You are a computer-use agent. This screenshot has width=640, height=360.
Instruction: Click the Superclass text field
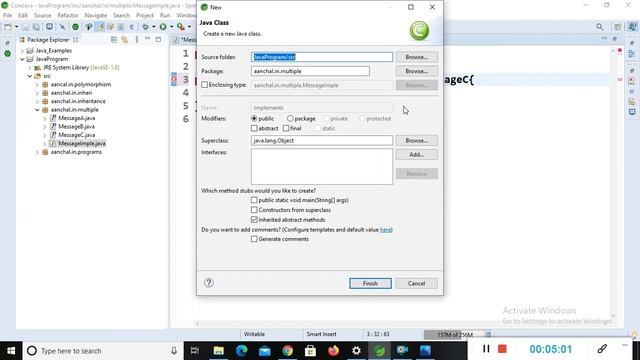click(322, 140)
